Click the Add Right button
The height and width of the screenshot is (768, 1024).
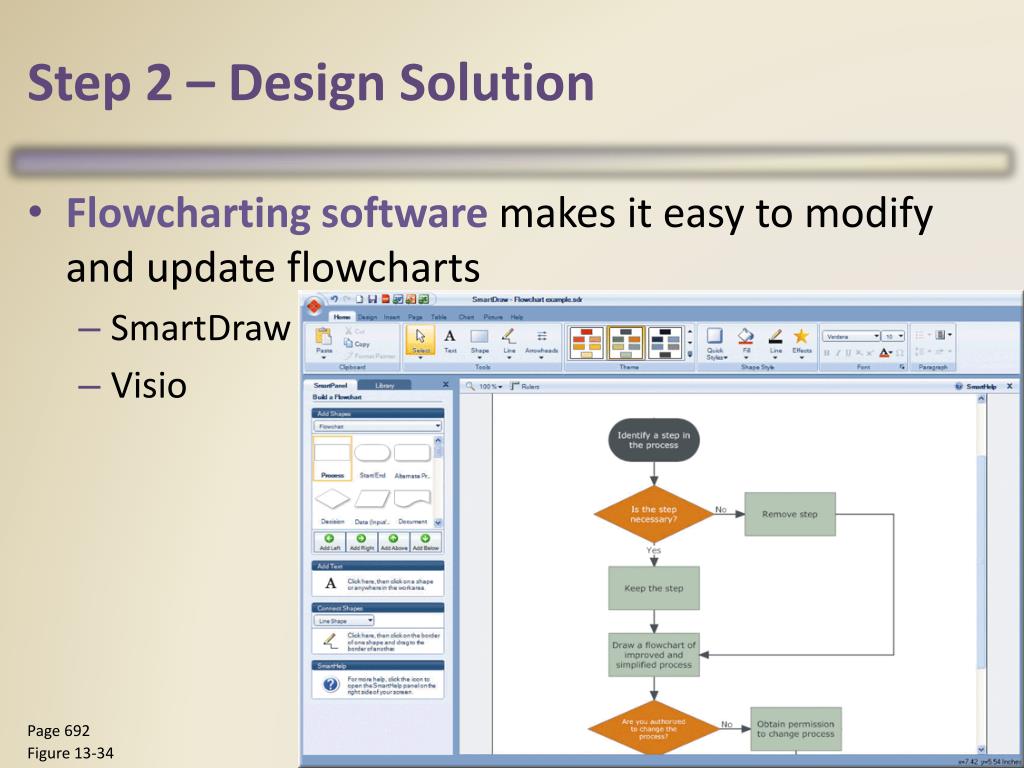(x=362, y=542)
